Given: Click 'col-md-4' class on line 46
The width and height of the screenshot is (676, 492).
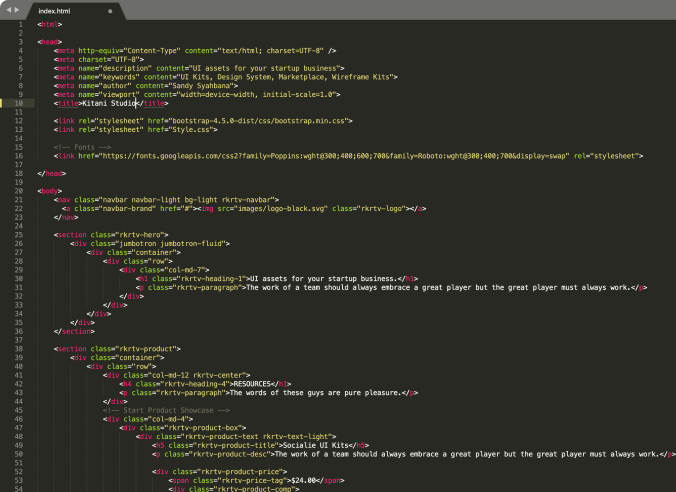Looking at the screenshot, I should click(168, 419).
